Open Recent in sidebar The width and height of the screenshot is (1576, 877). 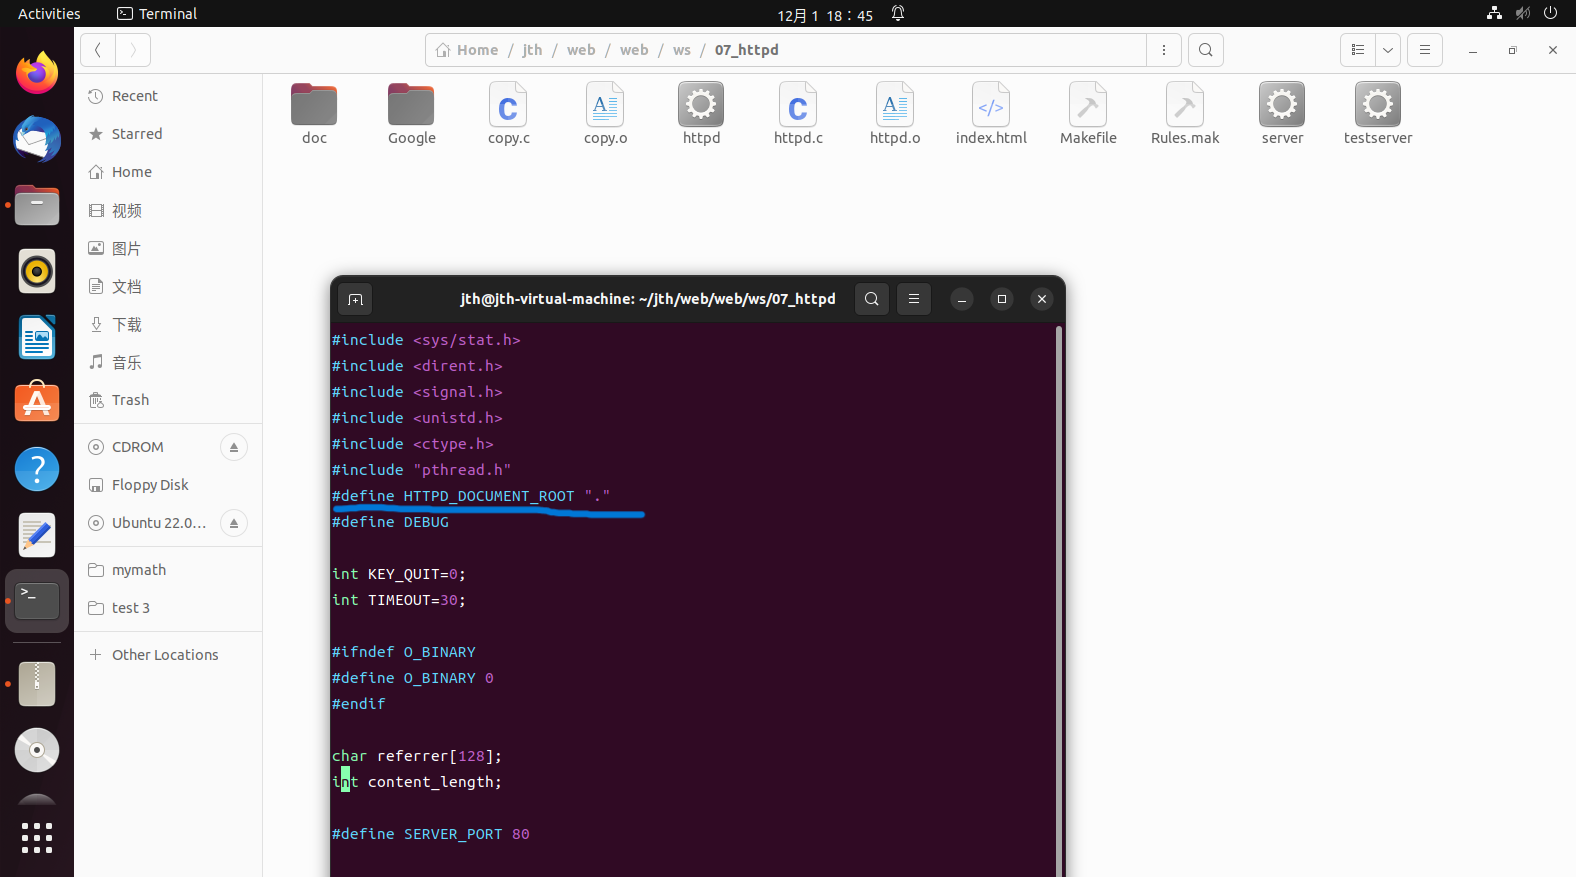pos(168,96)
